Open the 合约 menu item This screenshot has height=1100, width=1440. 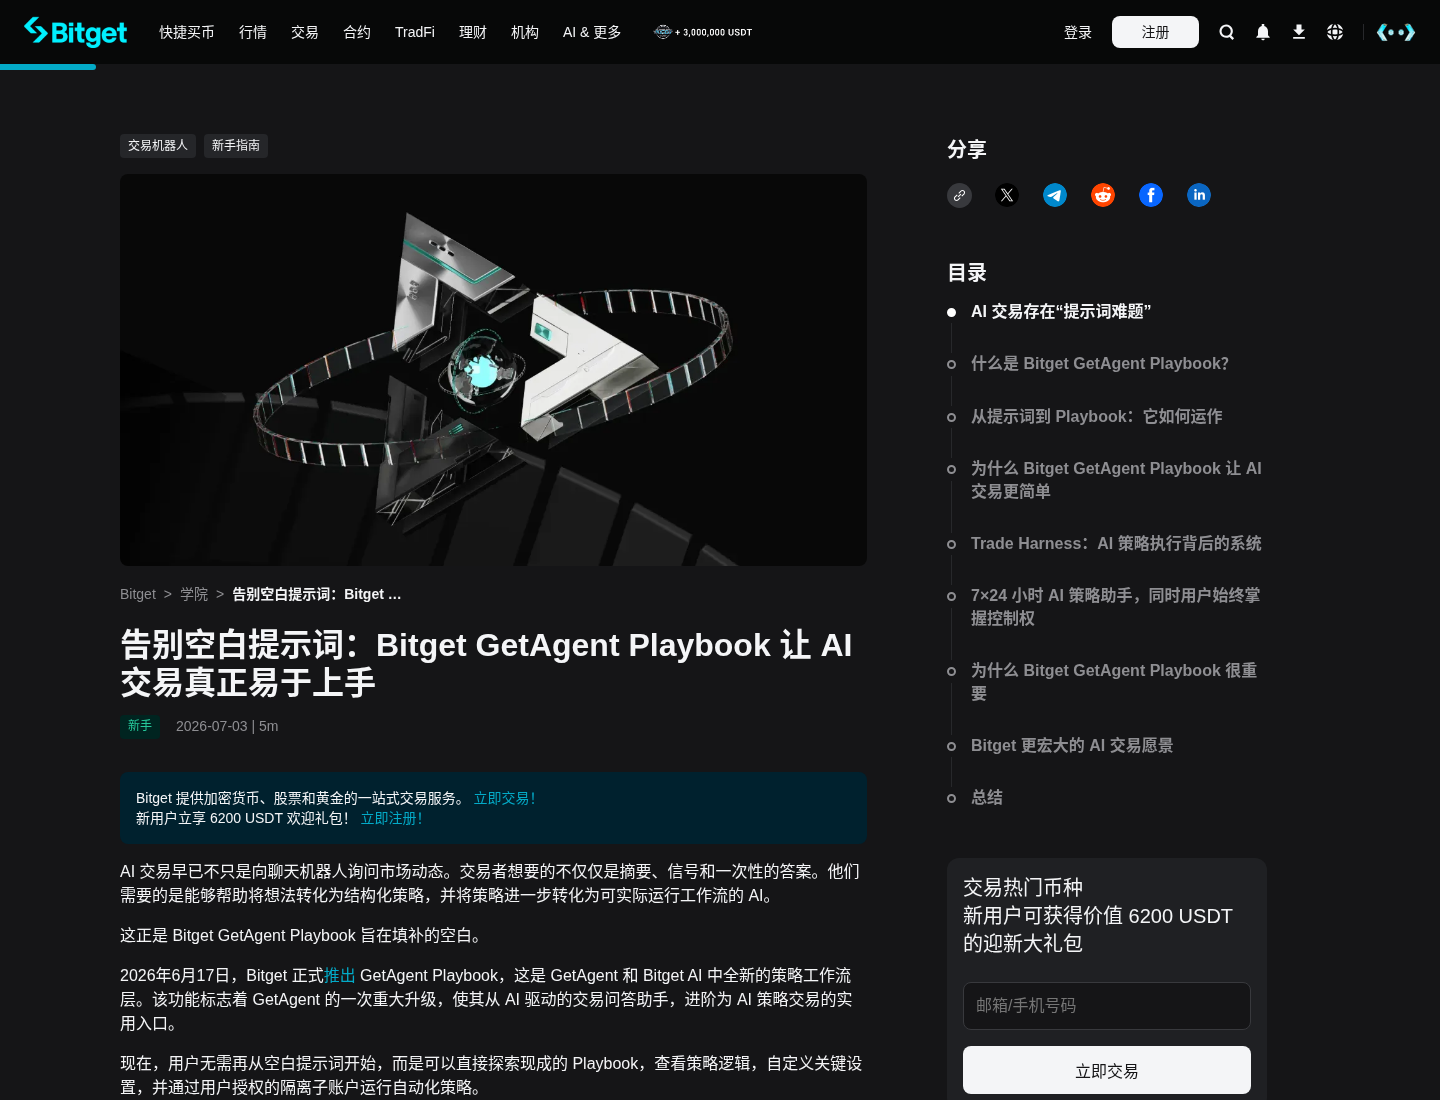(x=357, y=32)
